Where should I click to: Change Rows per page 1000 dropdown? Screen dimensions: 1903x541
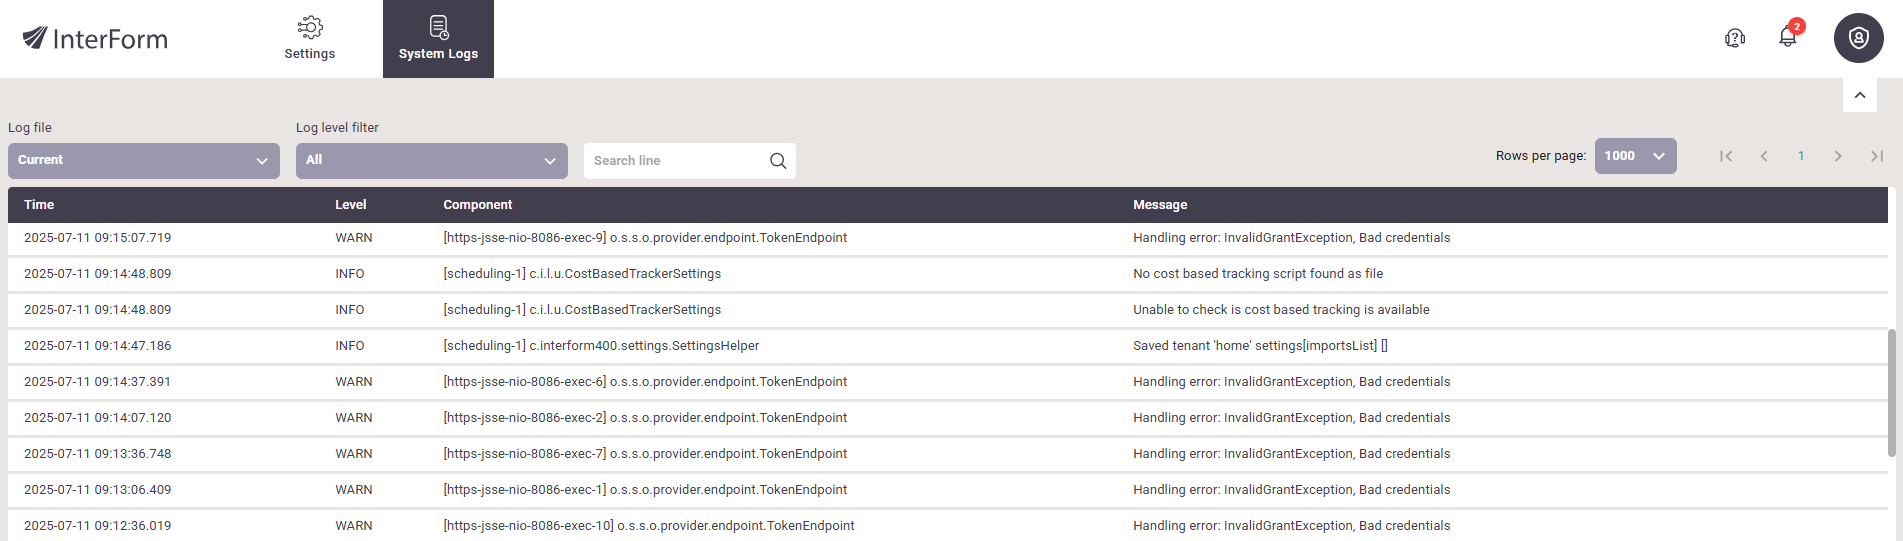click(x=1636, y=156)
